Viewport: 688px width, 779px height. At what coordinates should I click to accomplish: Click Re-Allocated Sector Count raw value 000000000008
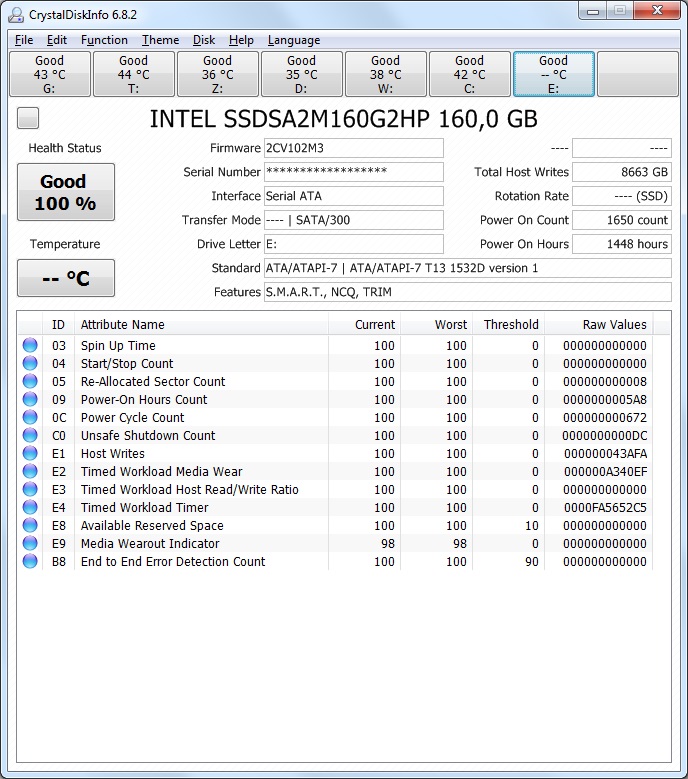(605, 382)
